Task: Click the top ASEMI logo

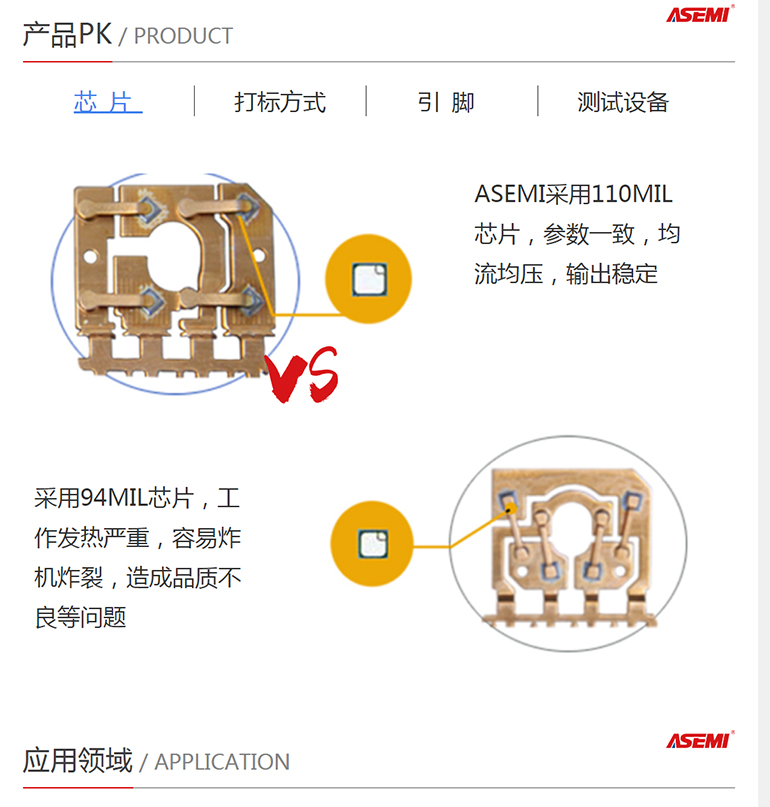Action: point(700,14)
